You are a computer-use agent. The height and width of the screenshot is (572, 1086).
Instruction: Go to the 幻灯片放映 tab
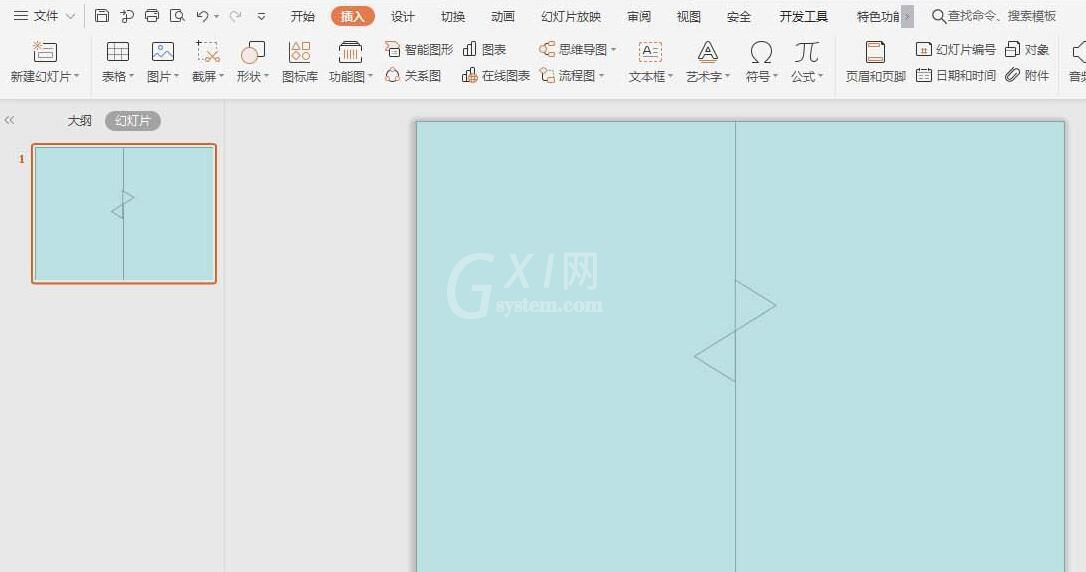(571, 16)
